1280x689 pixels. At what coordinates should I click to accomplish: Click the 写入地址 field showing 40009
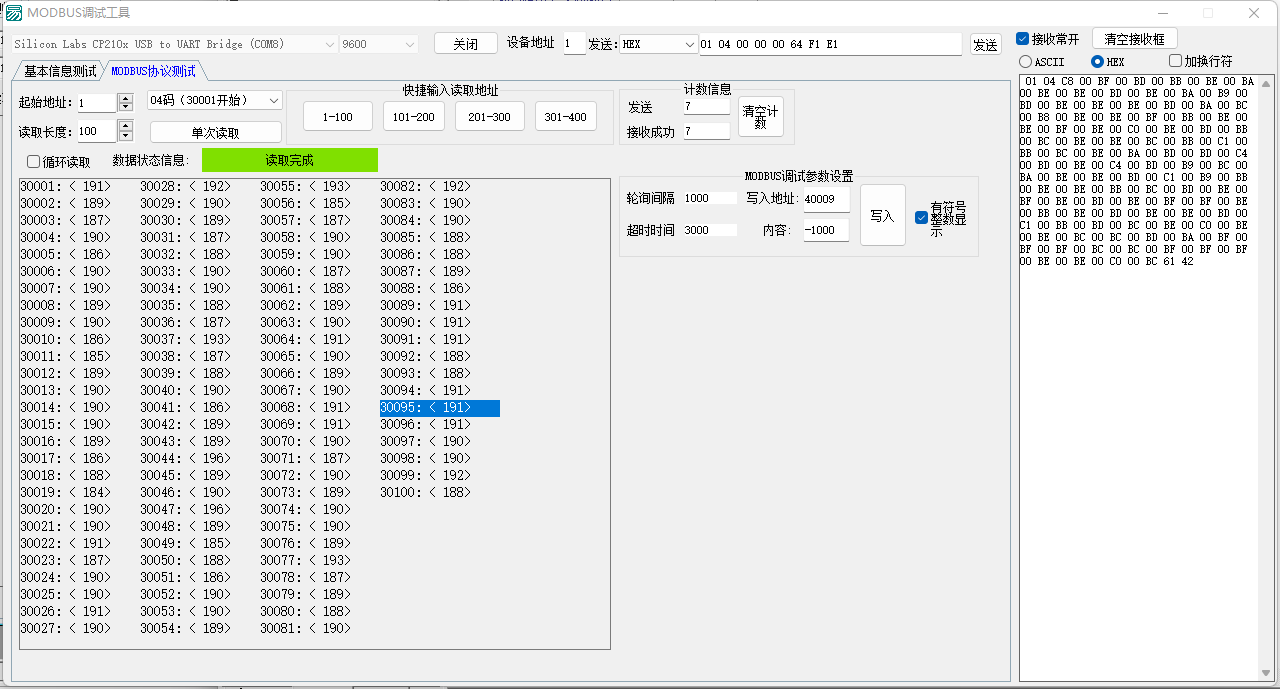coord(826,199)
